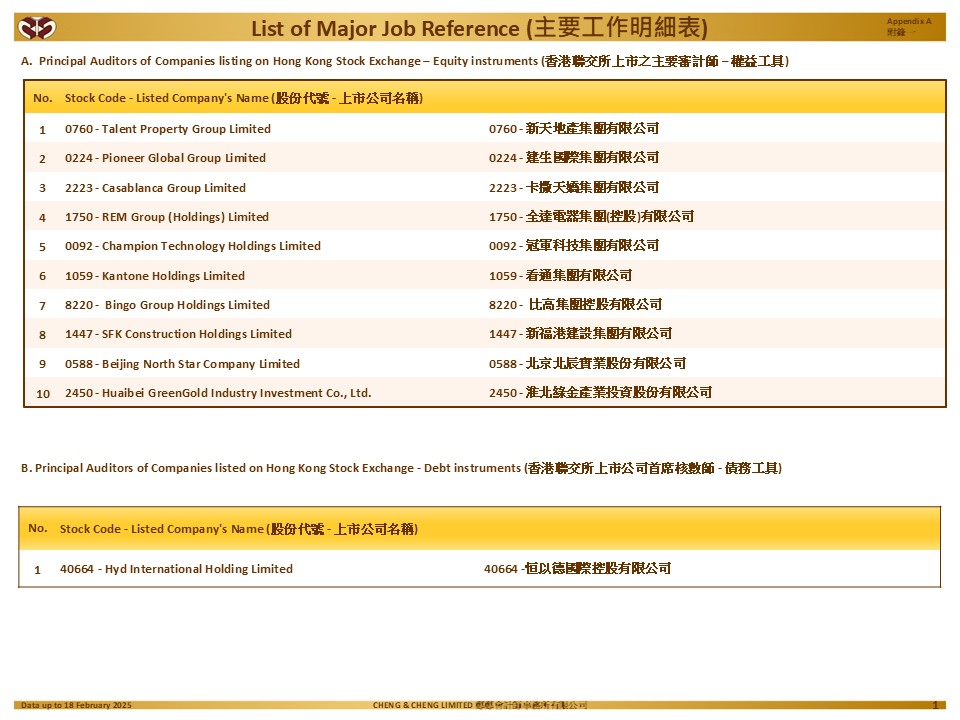Select '1059 - Kantone Holdings Limited'

tap(155, 276)
